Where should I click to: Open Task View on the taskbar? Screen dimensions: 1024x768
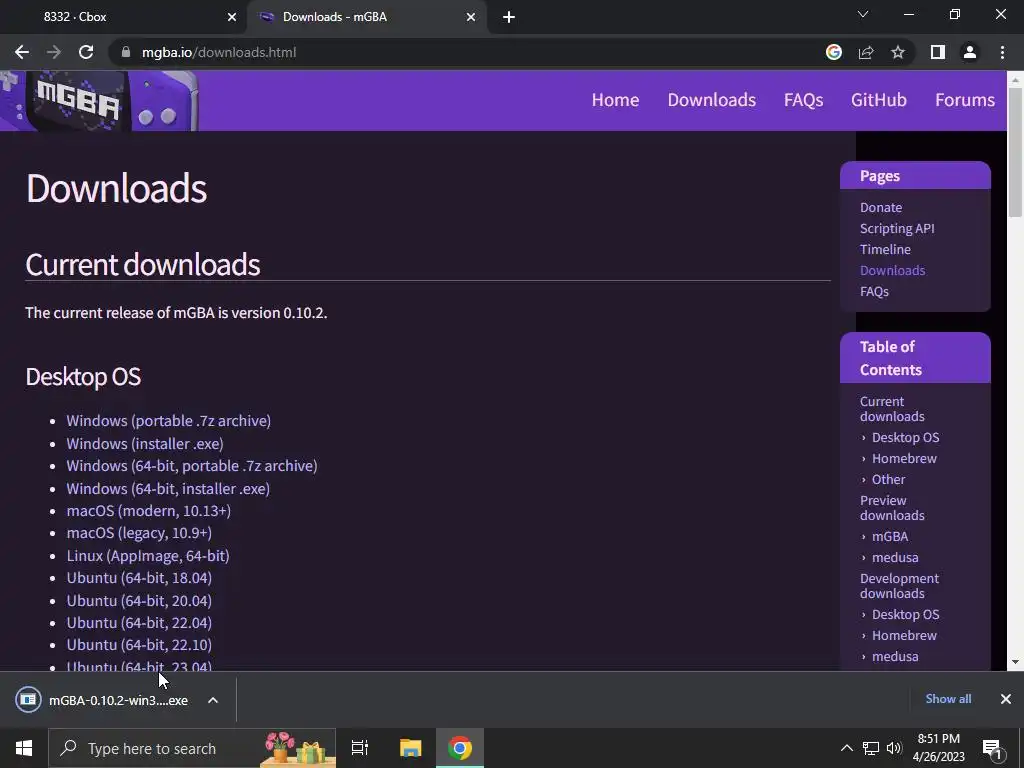coord(360,748)
